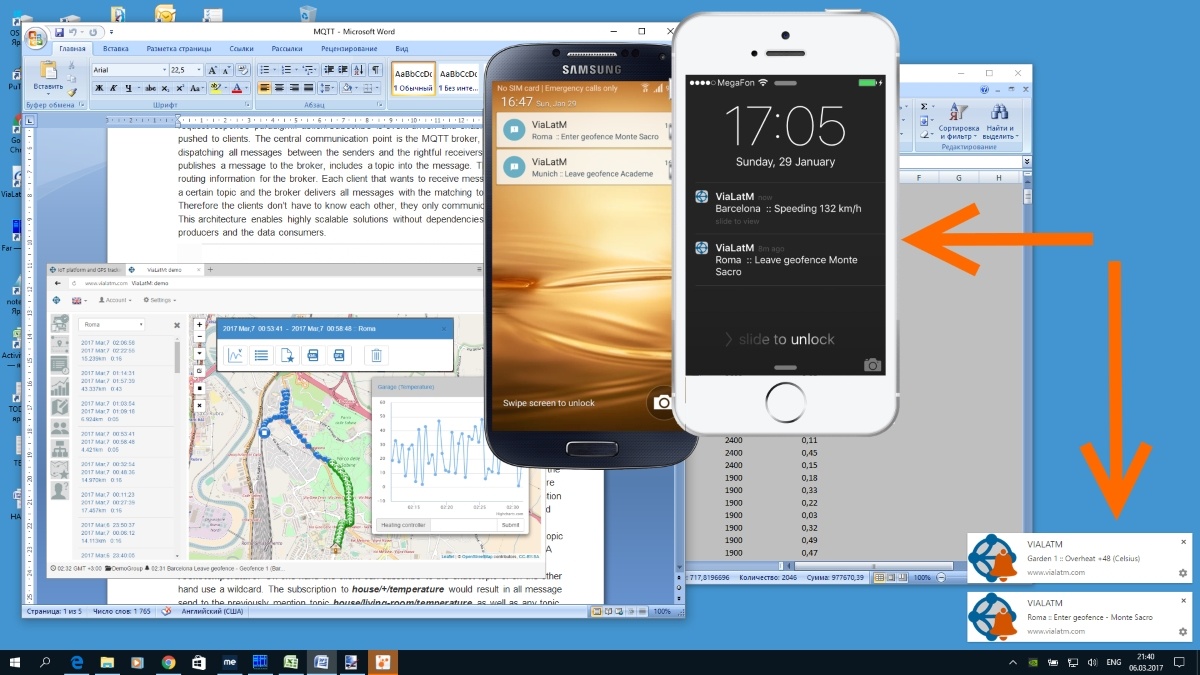
Task: Click the Office button in Word
Action: tap(36, 39)
